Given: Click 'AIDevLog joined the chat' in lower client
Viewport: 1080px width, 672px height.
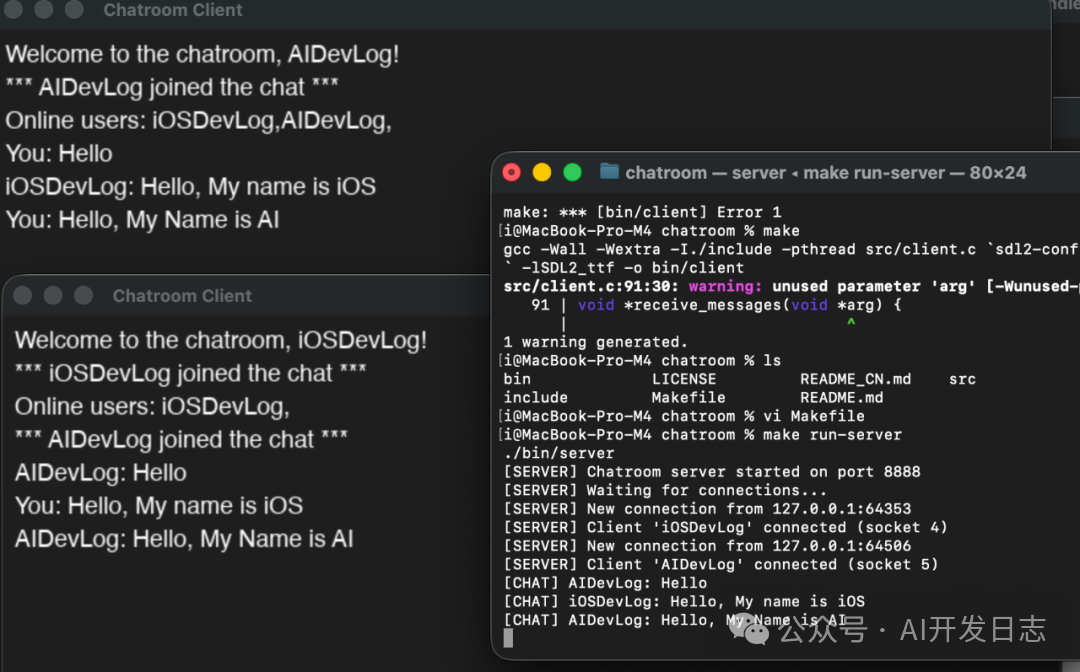Looking at the screenshot, I should (182, 439).
